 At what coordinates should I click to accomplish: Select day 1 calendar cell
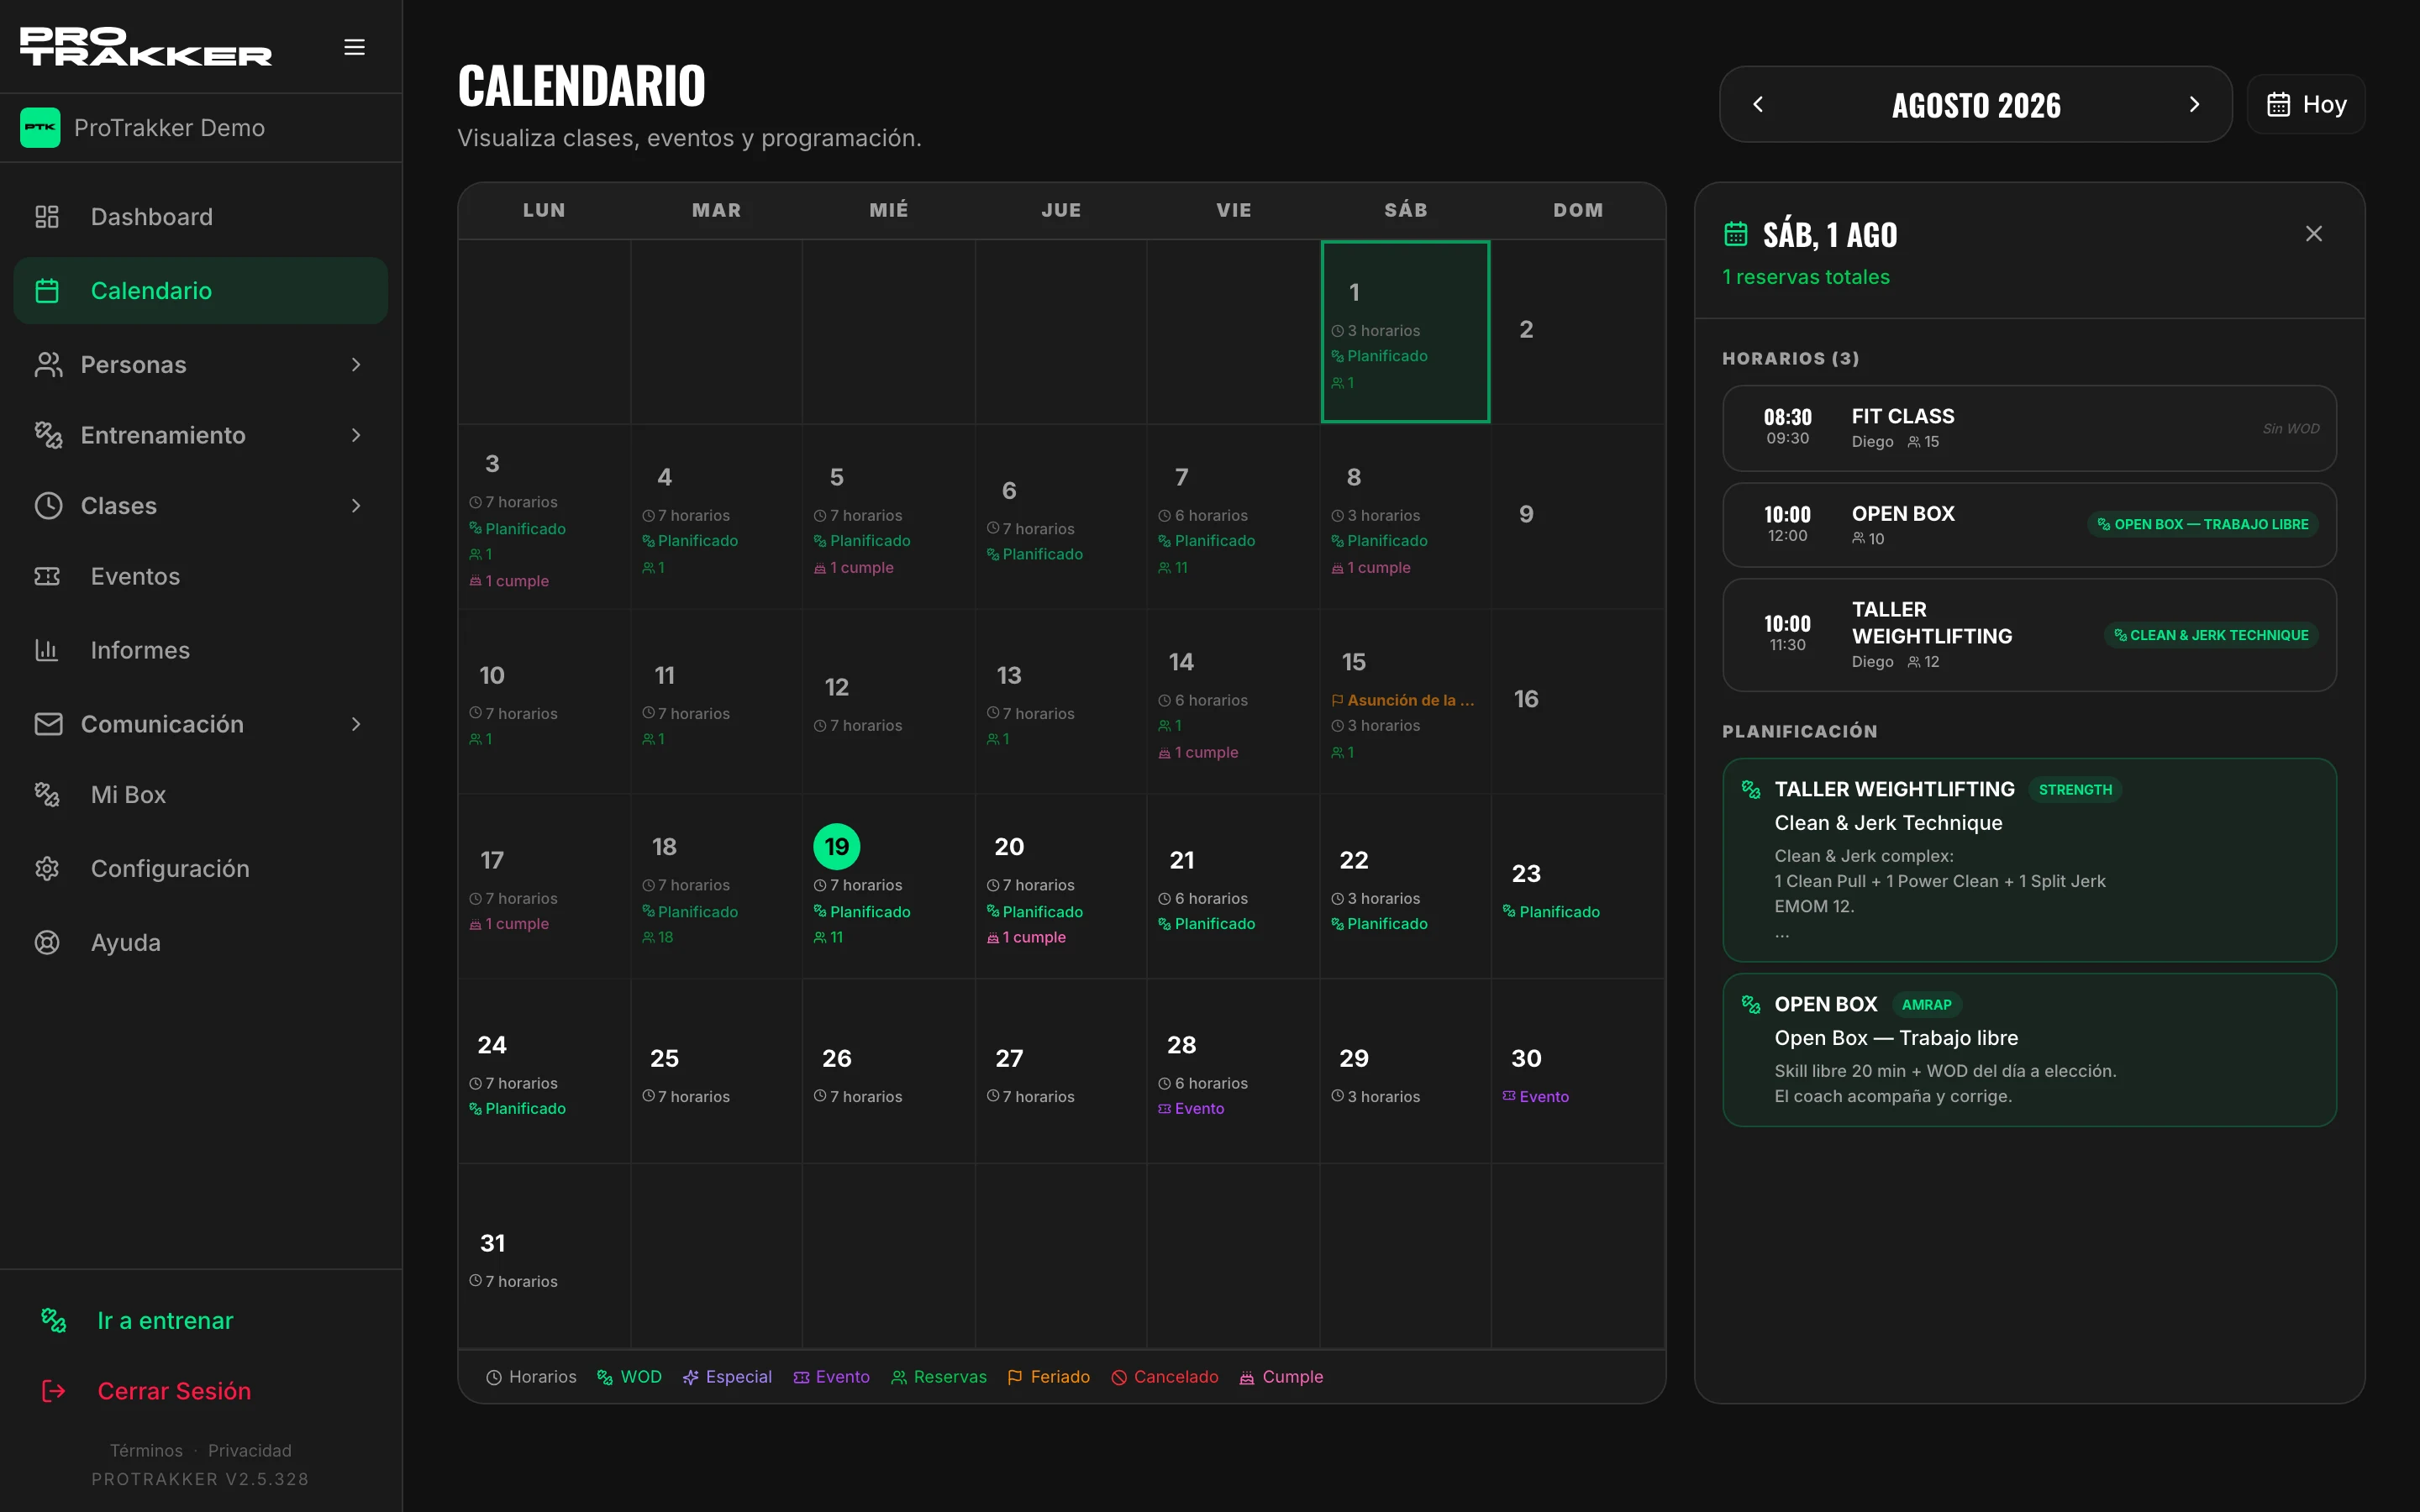pos(1405,332)
